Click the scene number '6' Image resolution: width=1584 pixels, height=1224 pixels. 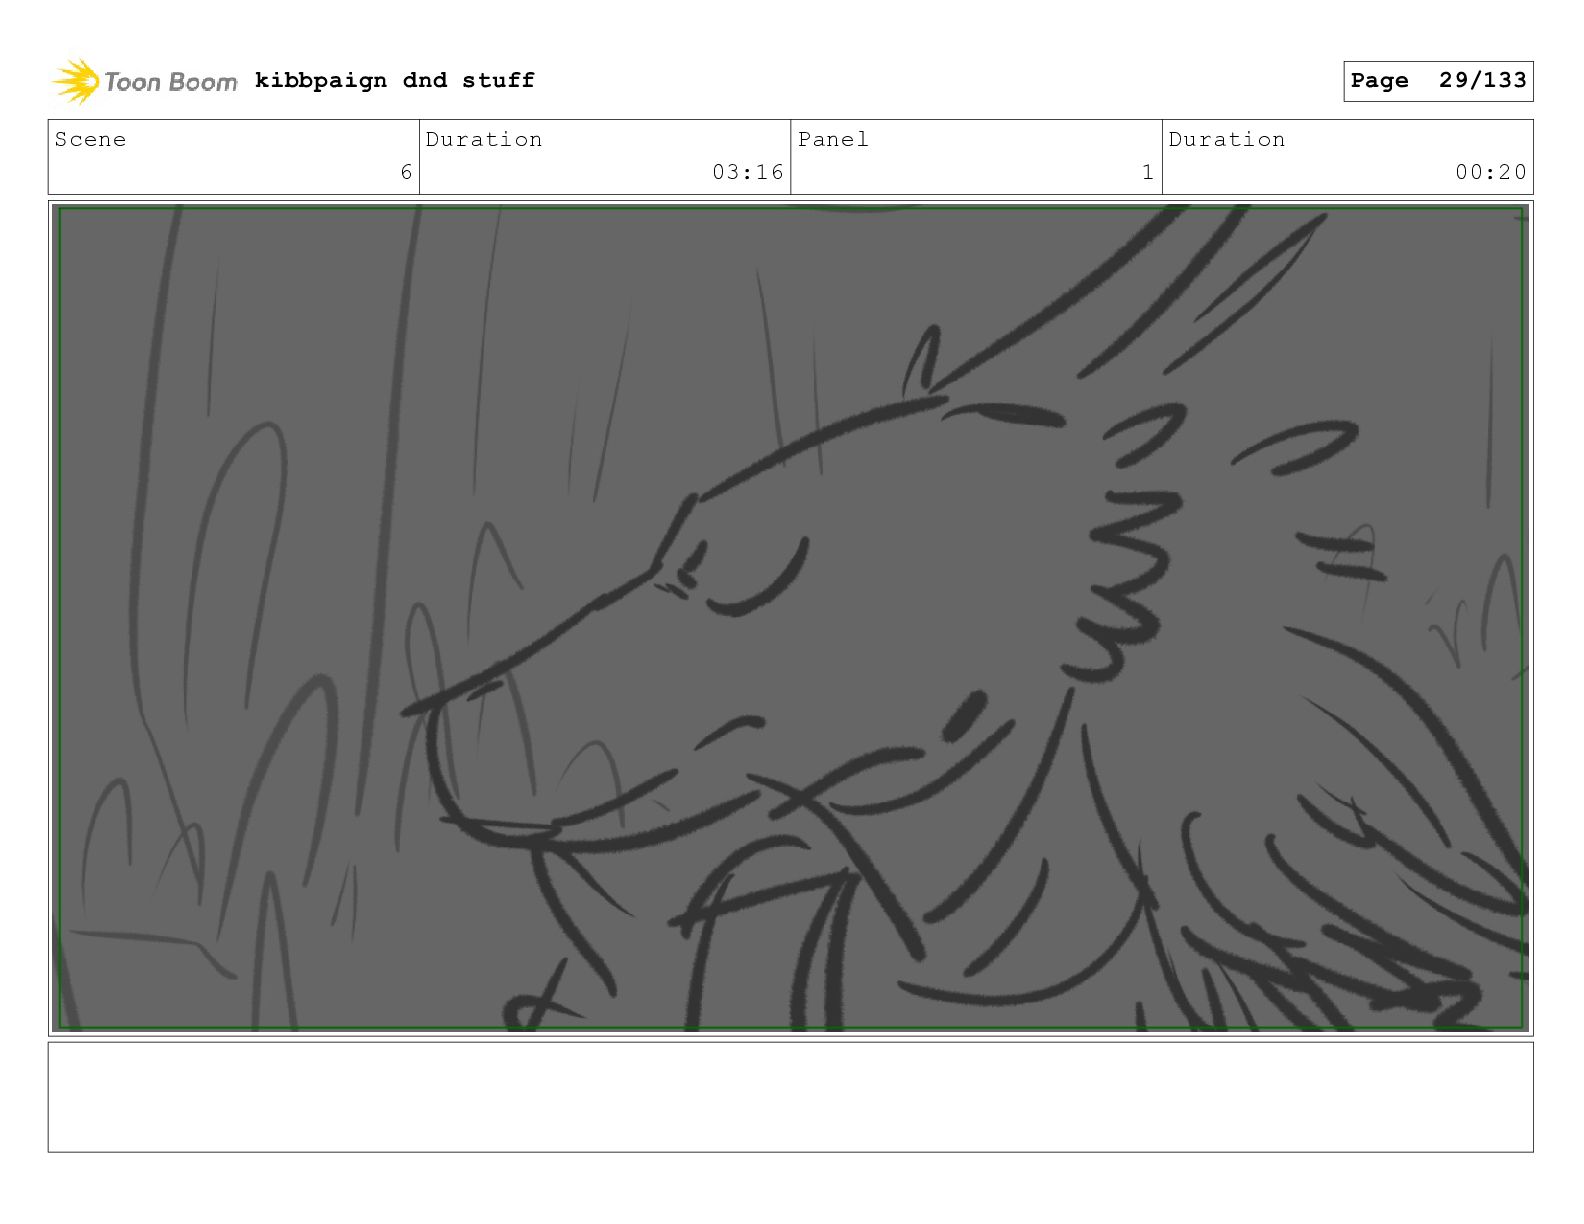coord(406,172)
